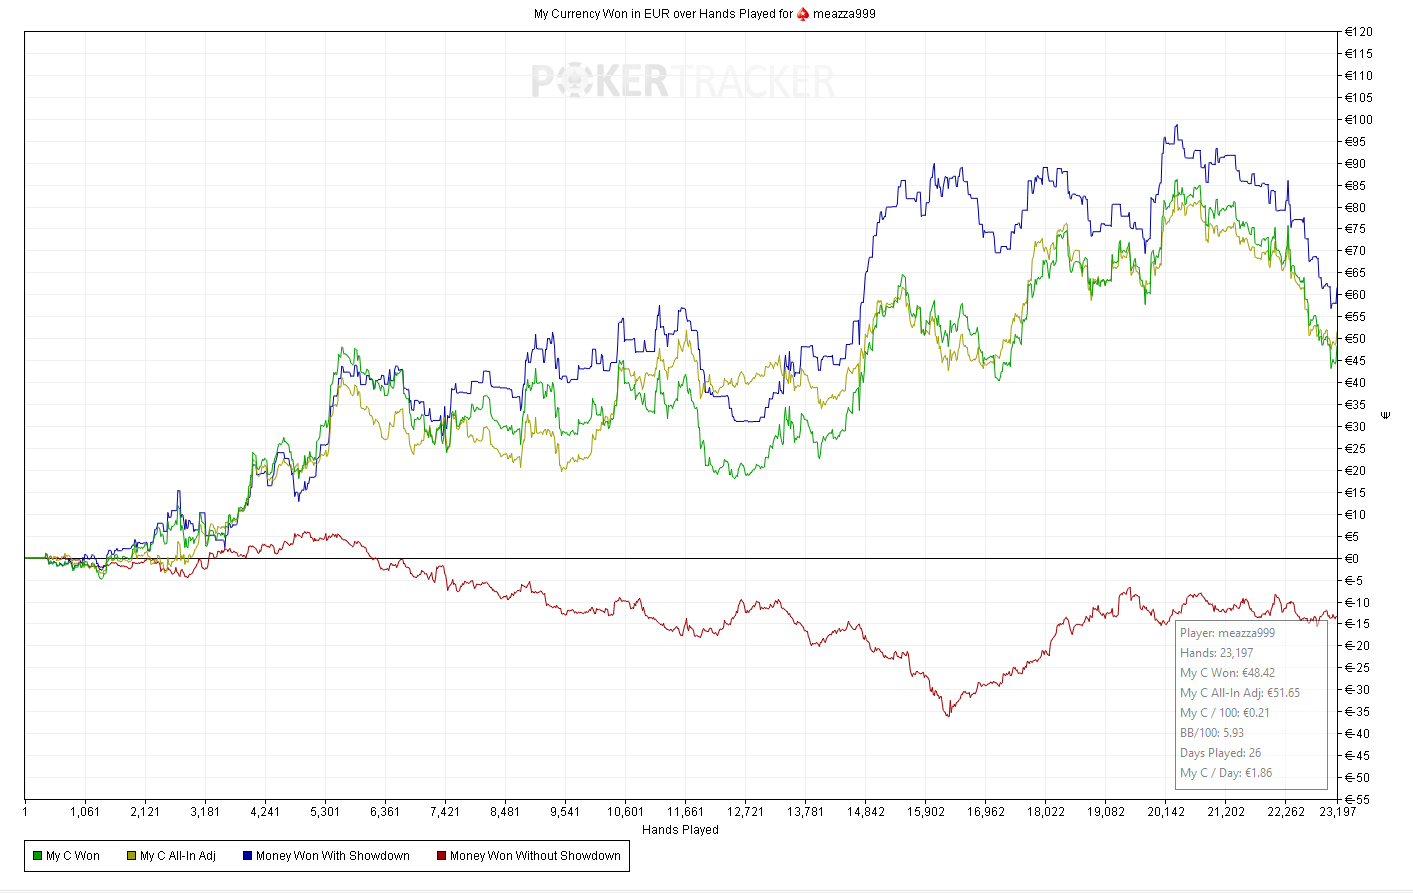Click the '22,262' x-axis tick label
The image size is (1413, 893).
pos(1286,812)
